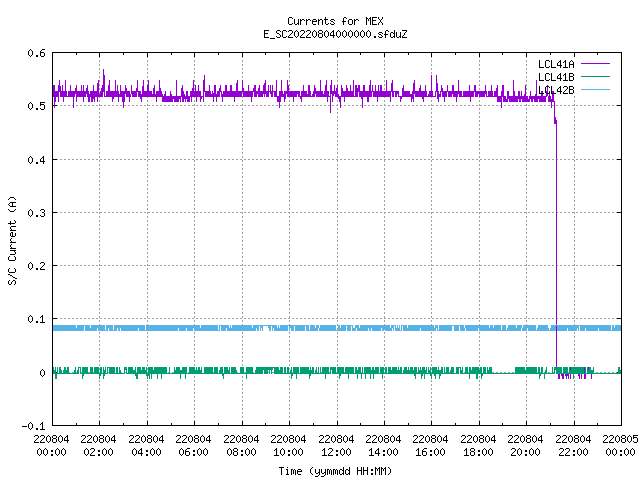
Task: Select the subtitle E_SC20220804000000.sfduZ
Action: (x=335, y=34)
